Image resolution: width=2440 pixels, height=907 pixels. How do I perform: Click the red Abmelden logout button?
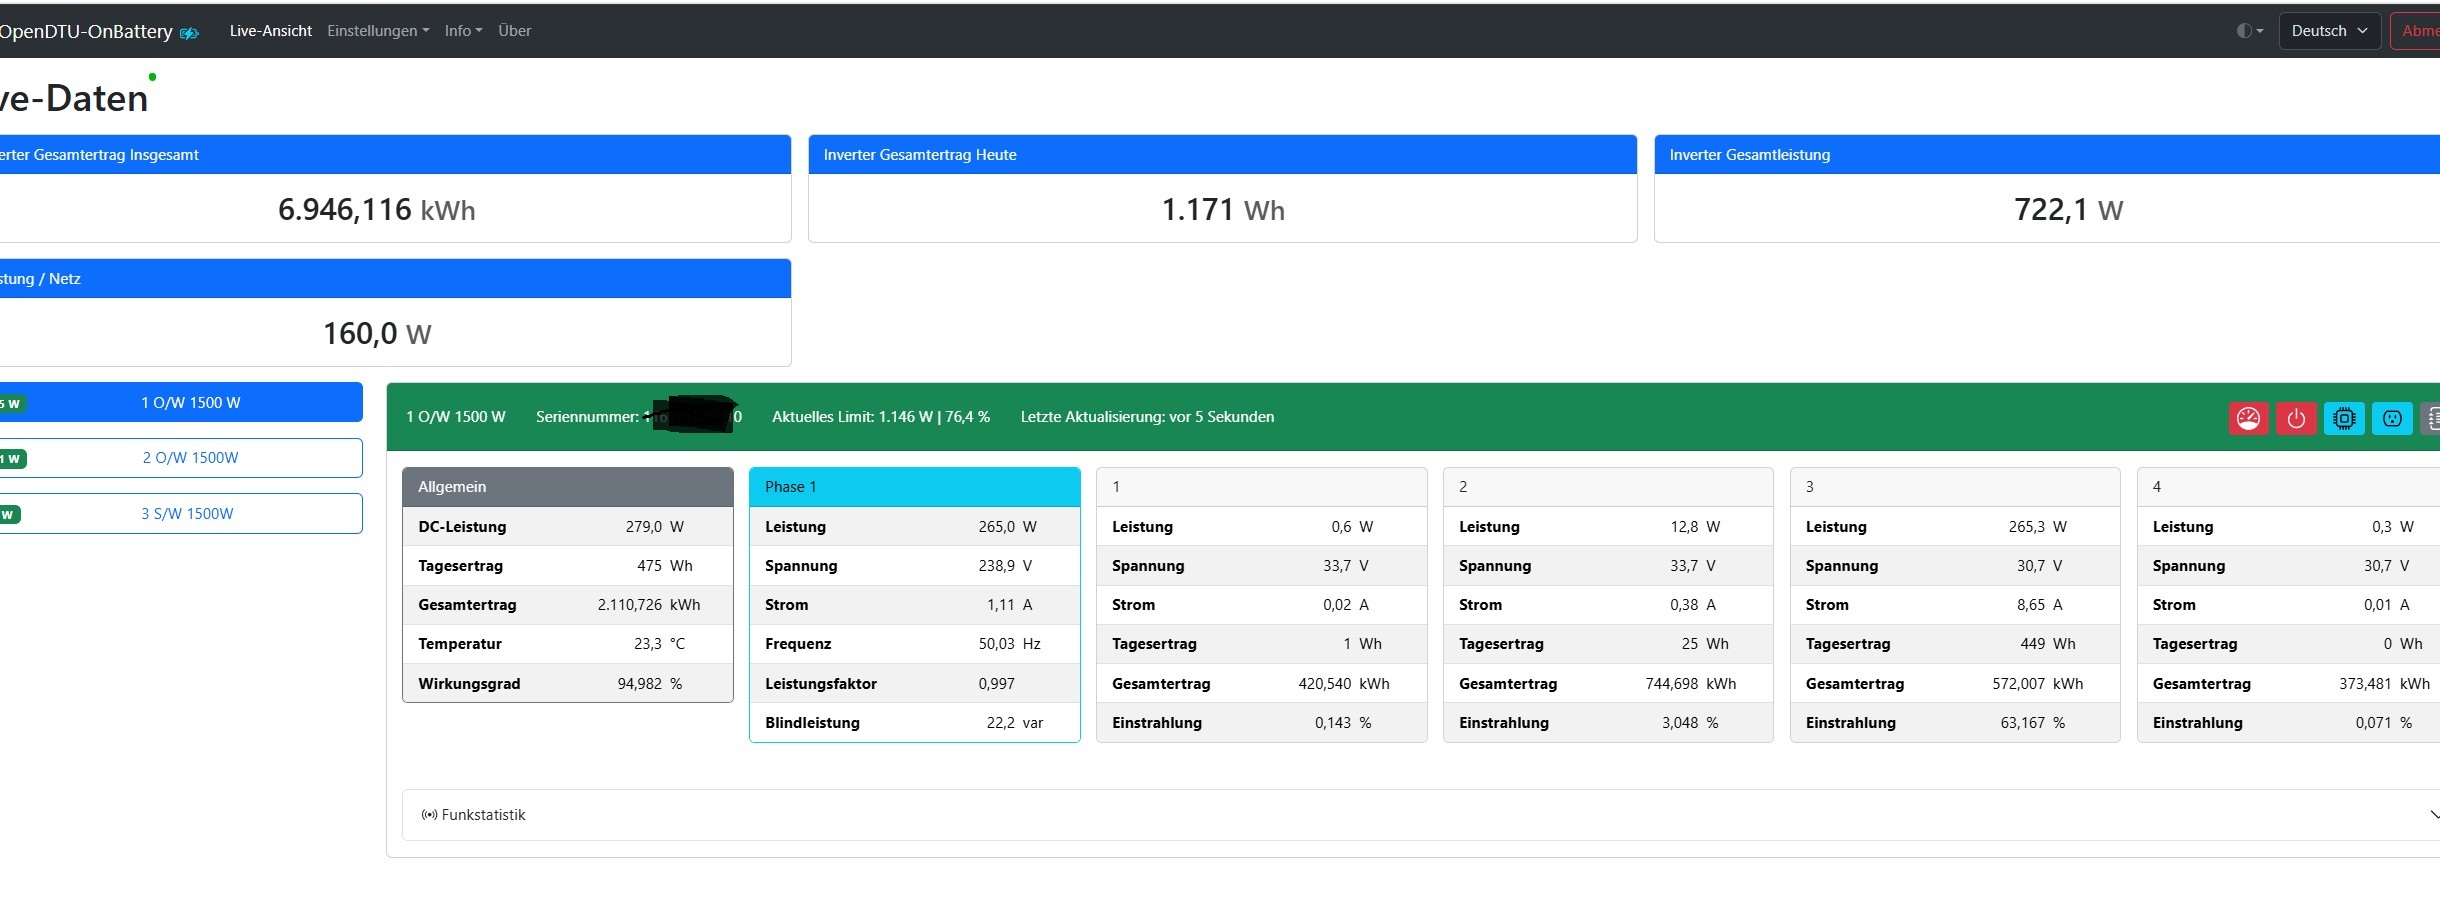coord(2416,31)
